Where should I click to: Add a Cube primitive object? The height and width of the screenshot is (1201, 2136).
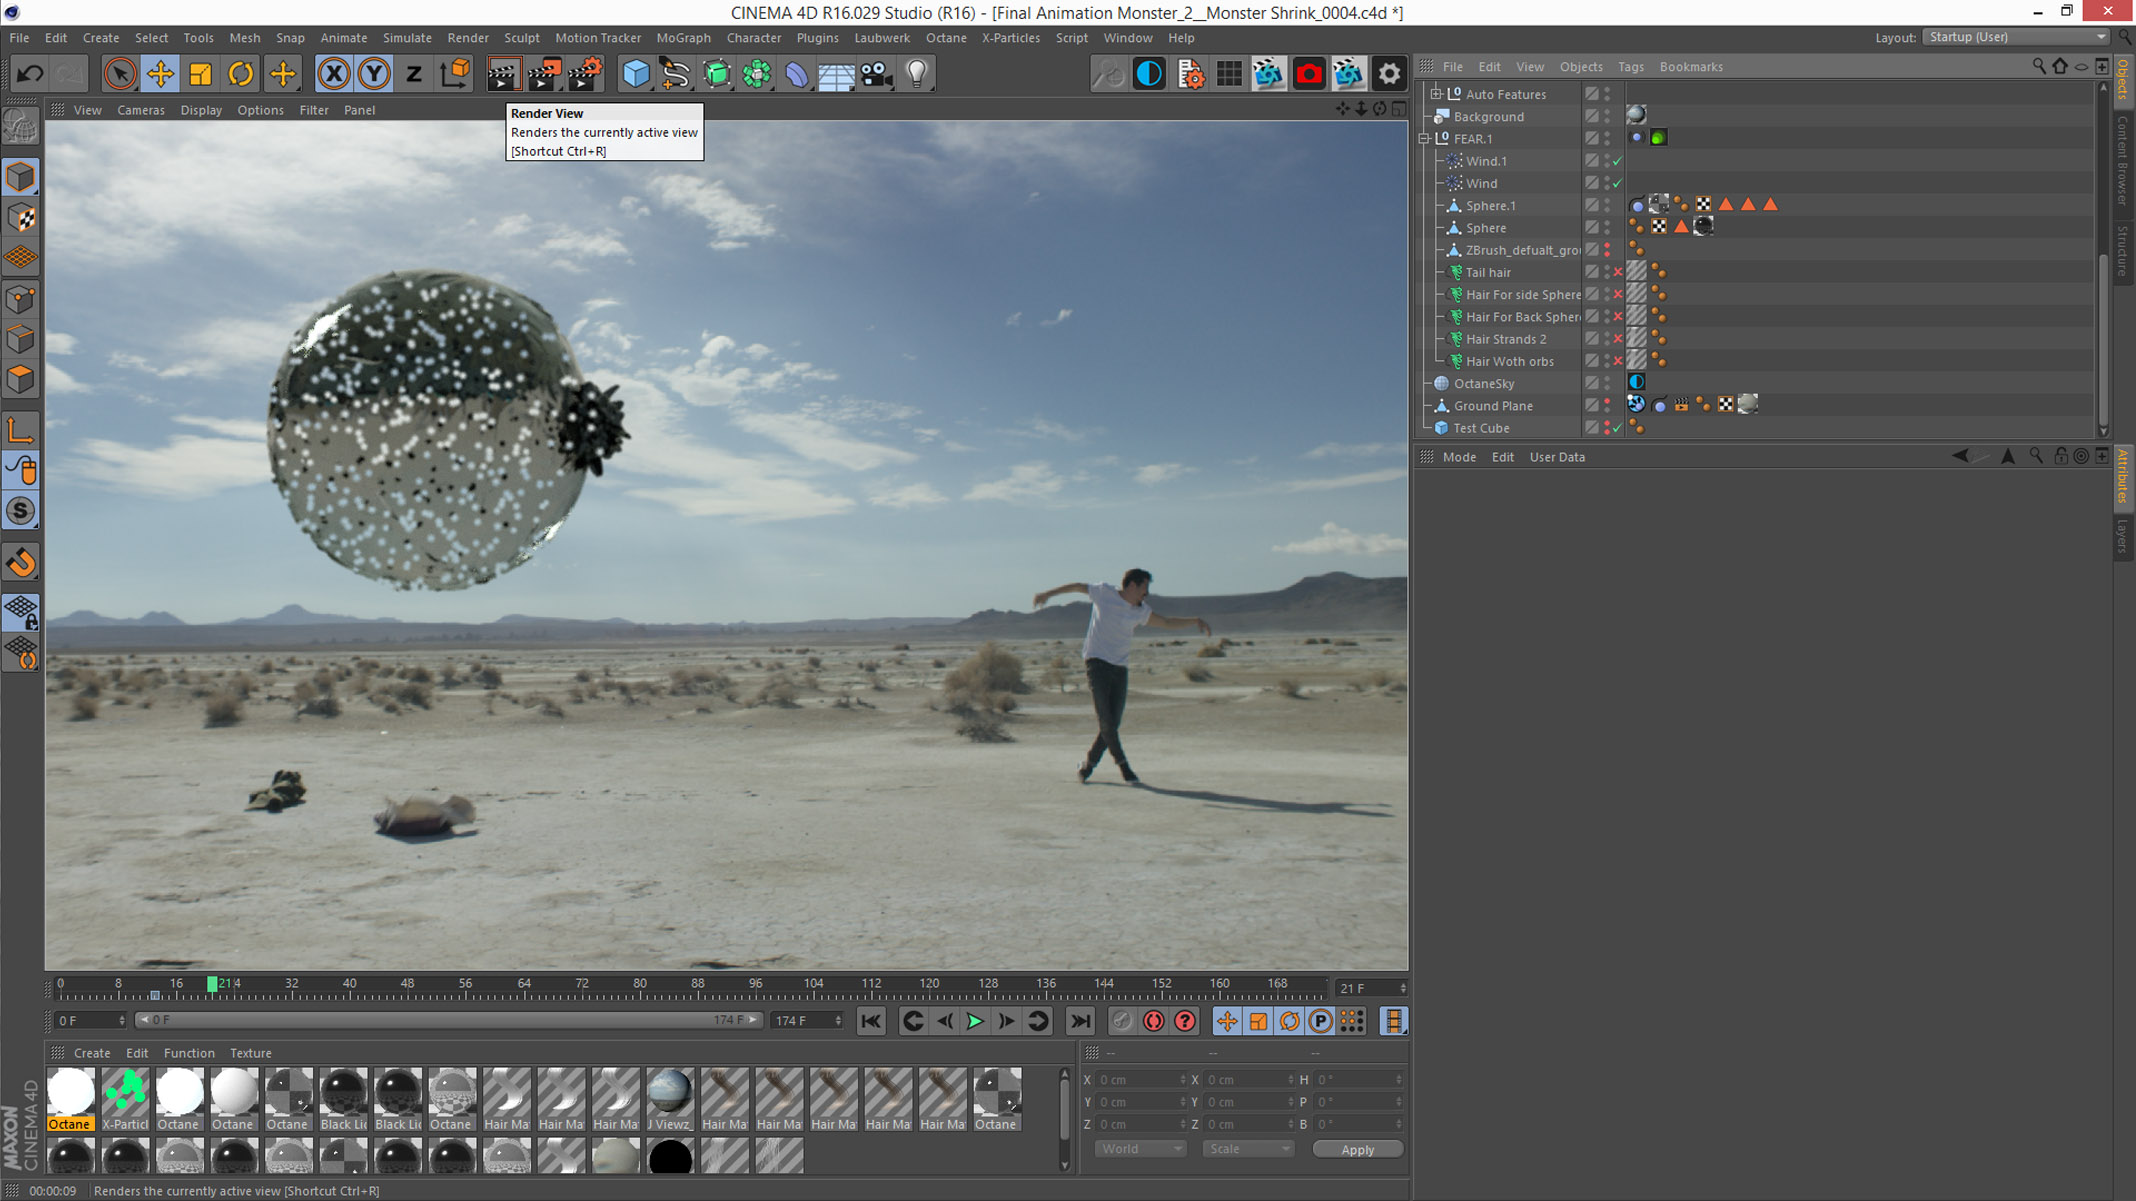point(635,74)
